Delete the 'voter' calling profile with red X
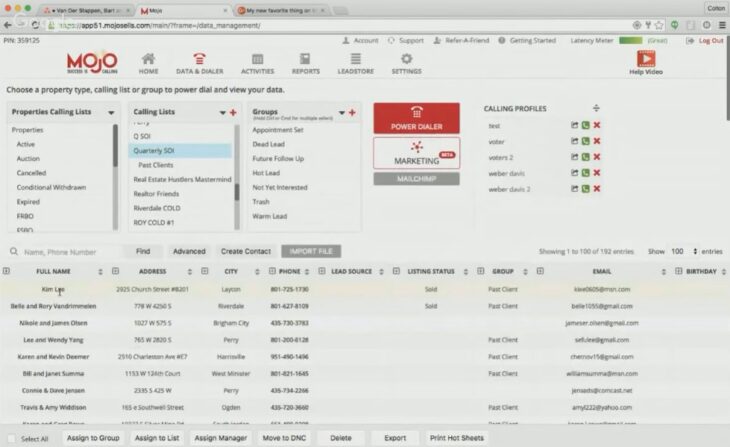The height and width of the screenshot is (447, 730). [x=597, y=141]
